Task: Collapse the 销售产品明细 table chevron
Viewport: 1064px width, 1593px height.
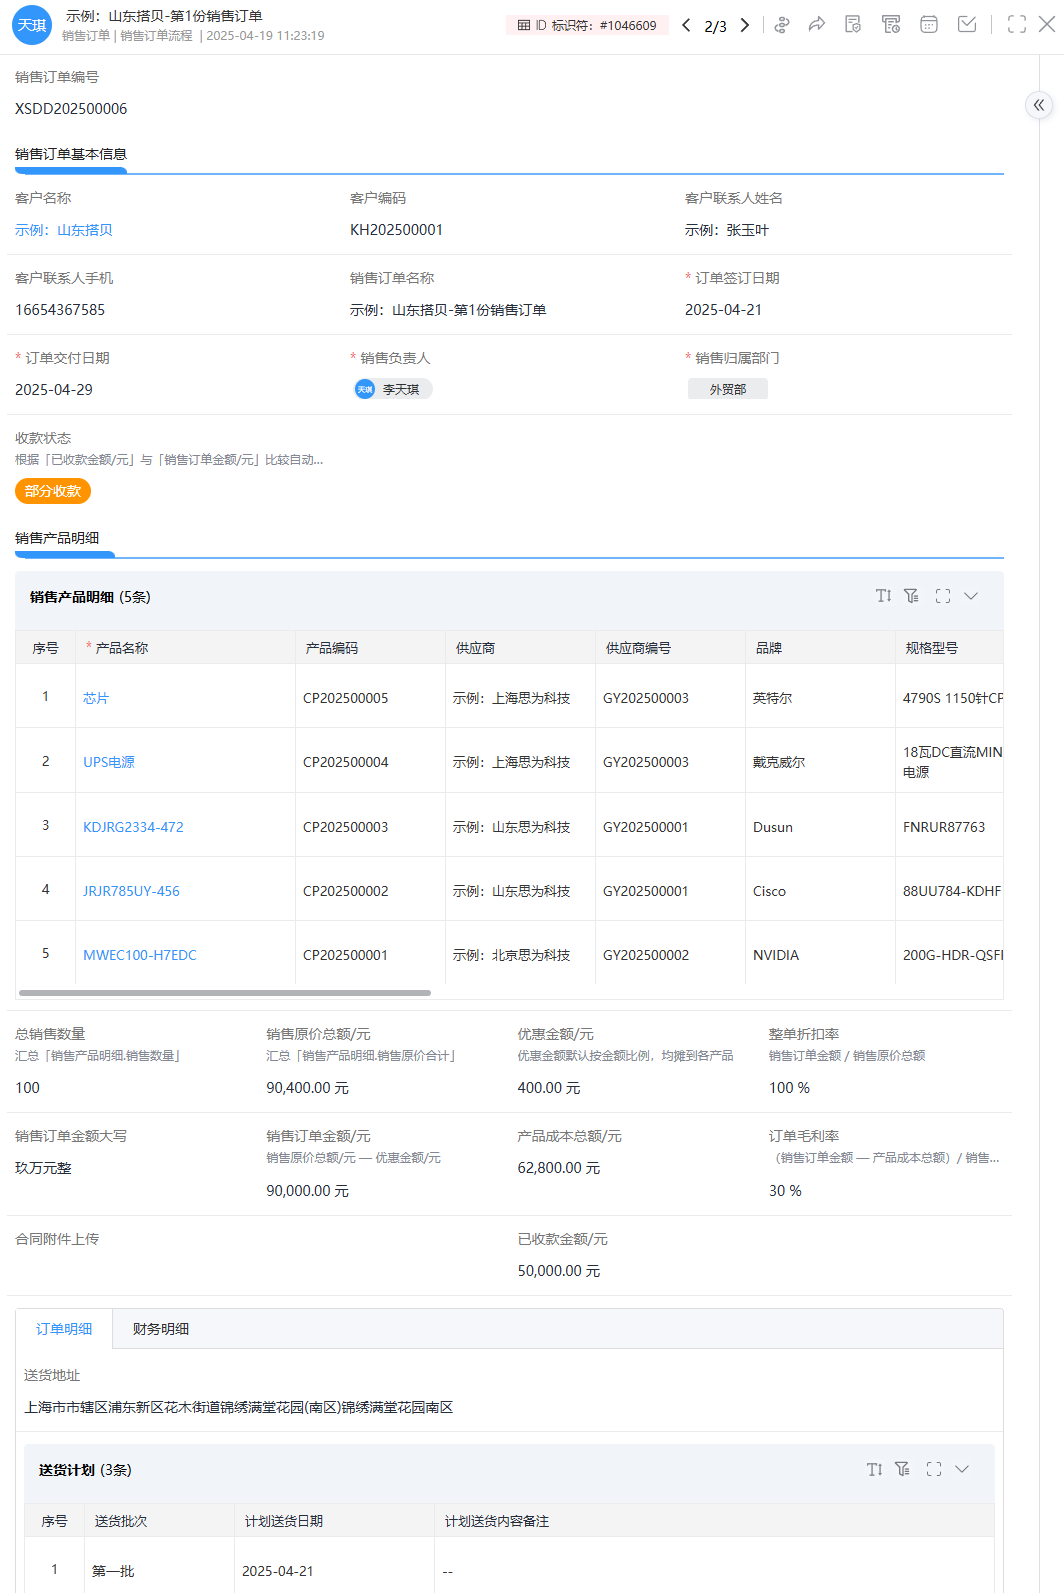Action: pyautogui.click(x=971, y=596)
